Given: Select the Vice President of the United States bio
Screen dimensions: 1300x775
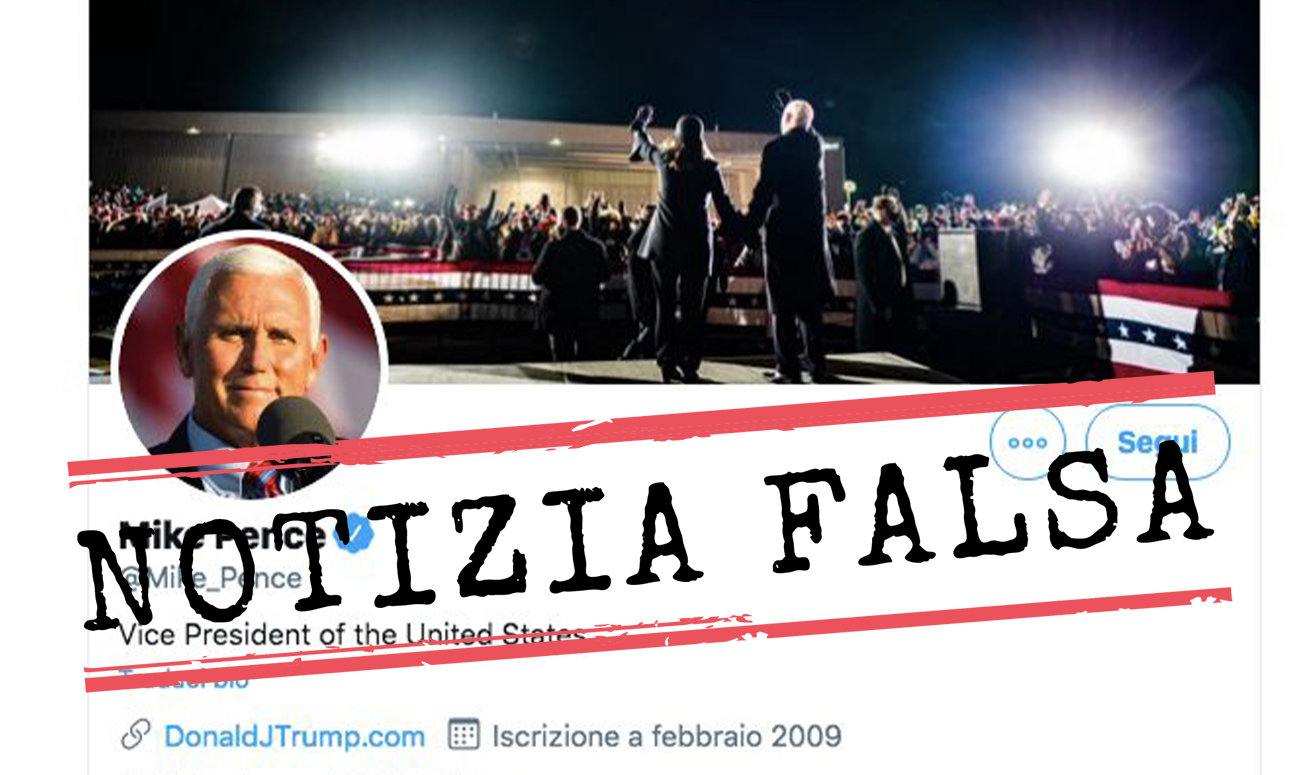Looking at the screenshot, I should [x=352, y=634].
